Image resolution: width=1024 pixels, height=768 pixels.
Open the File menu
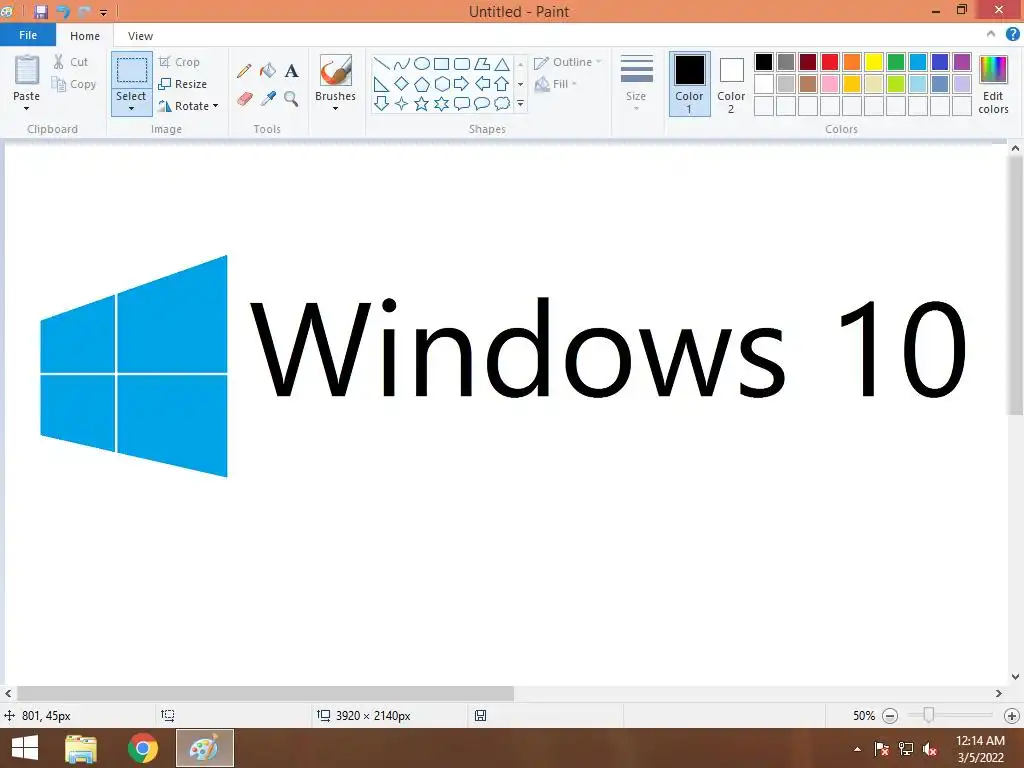[27, 35]
